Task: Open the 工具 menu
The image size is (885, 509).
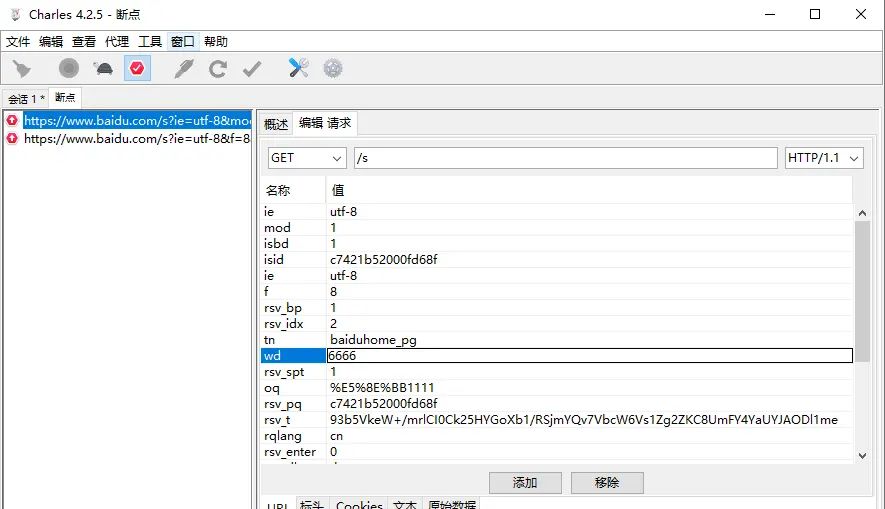Action: [150, 41]
